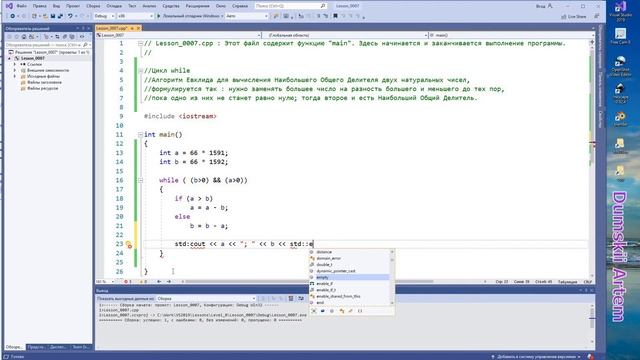Click the second desktop icon below Visual Studio 2019
Viewport: 640px width, 360px height.
[x=620, y=36]
